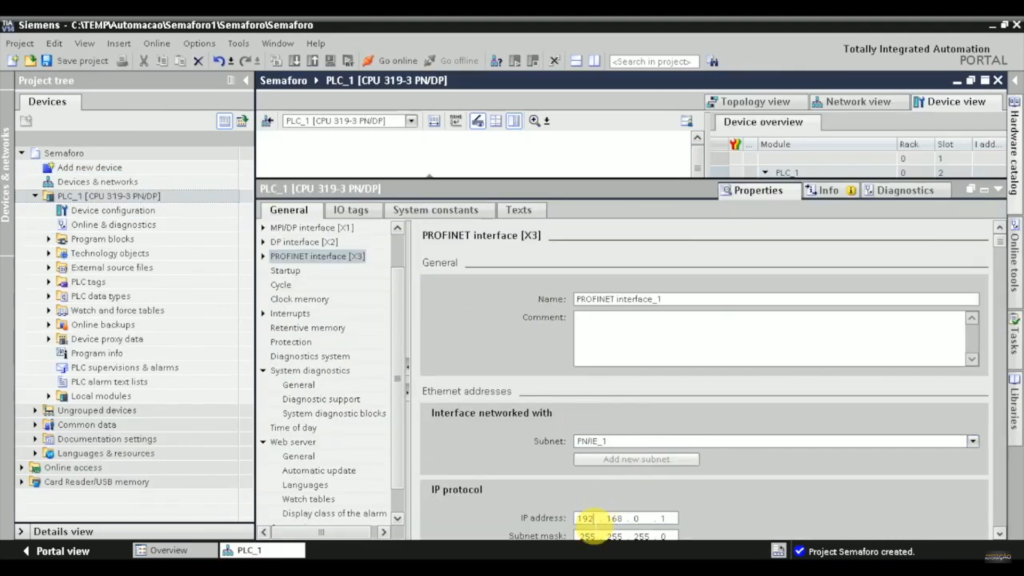Click the Open project folder icon
1024x576 pixels.
click(29, 61)
